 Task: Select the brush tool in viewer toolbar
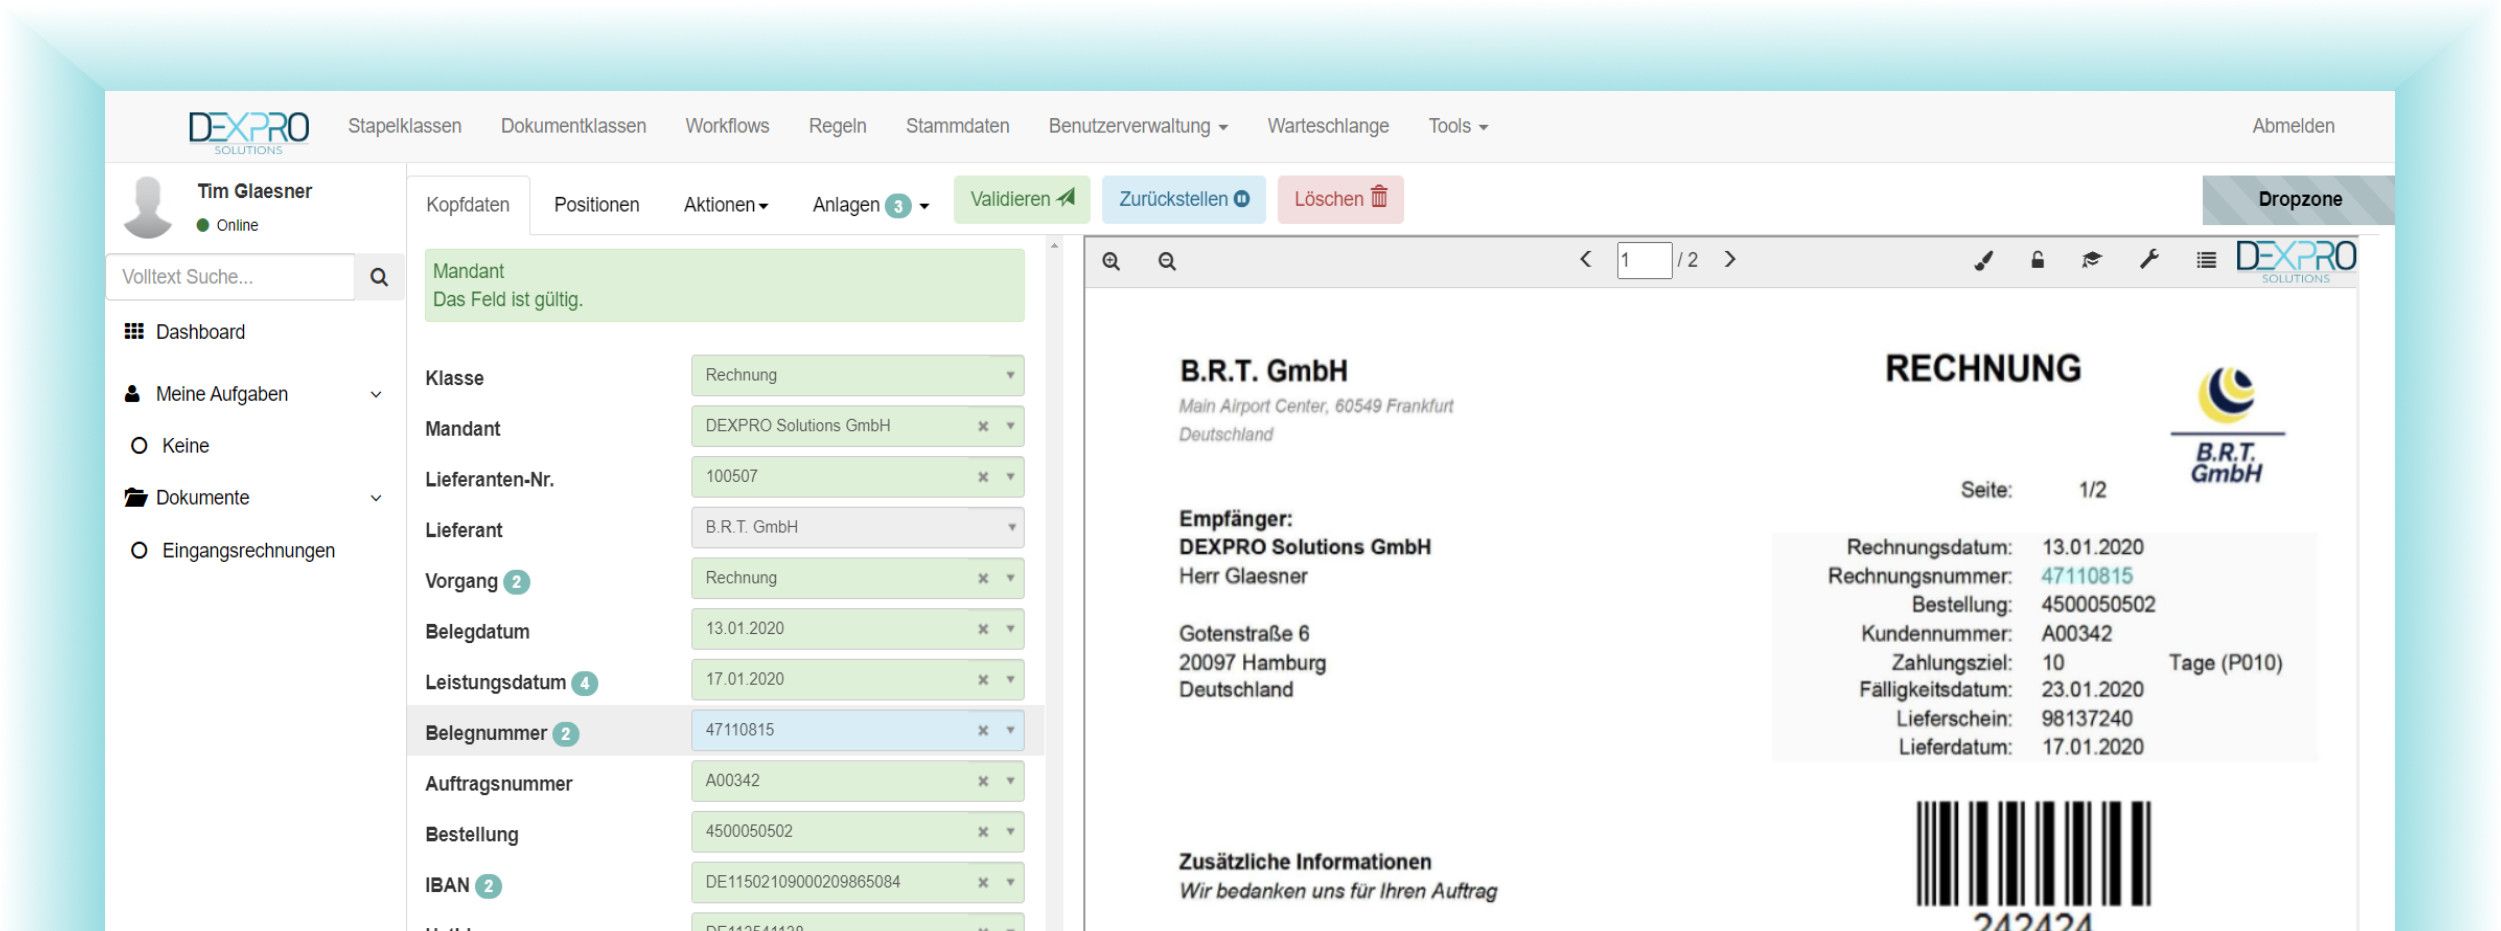(x=1984, y=260)
